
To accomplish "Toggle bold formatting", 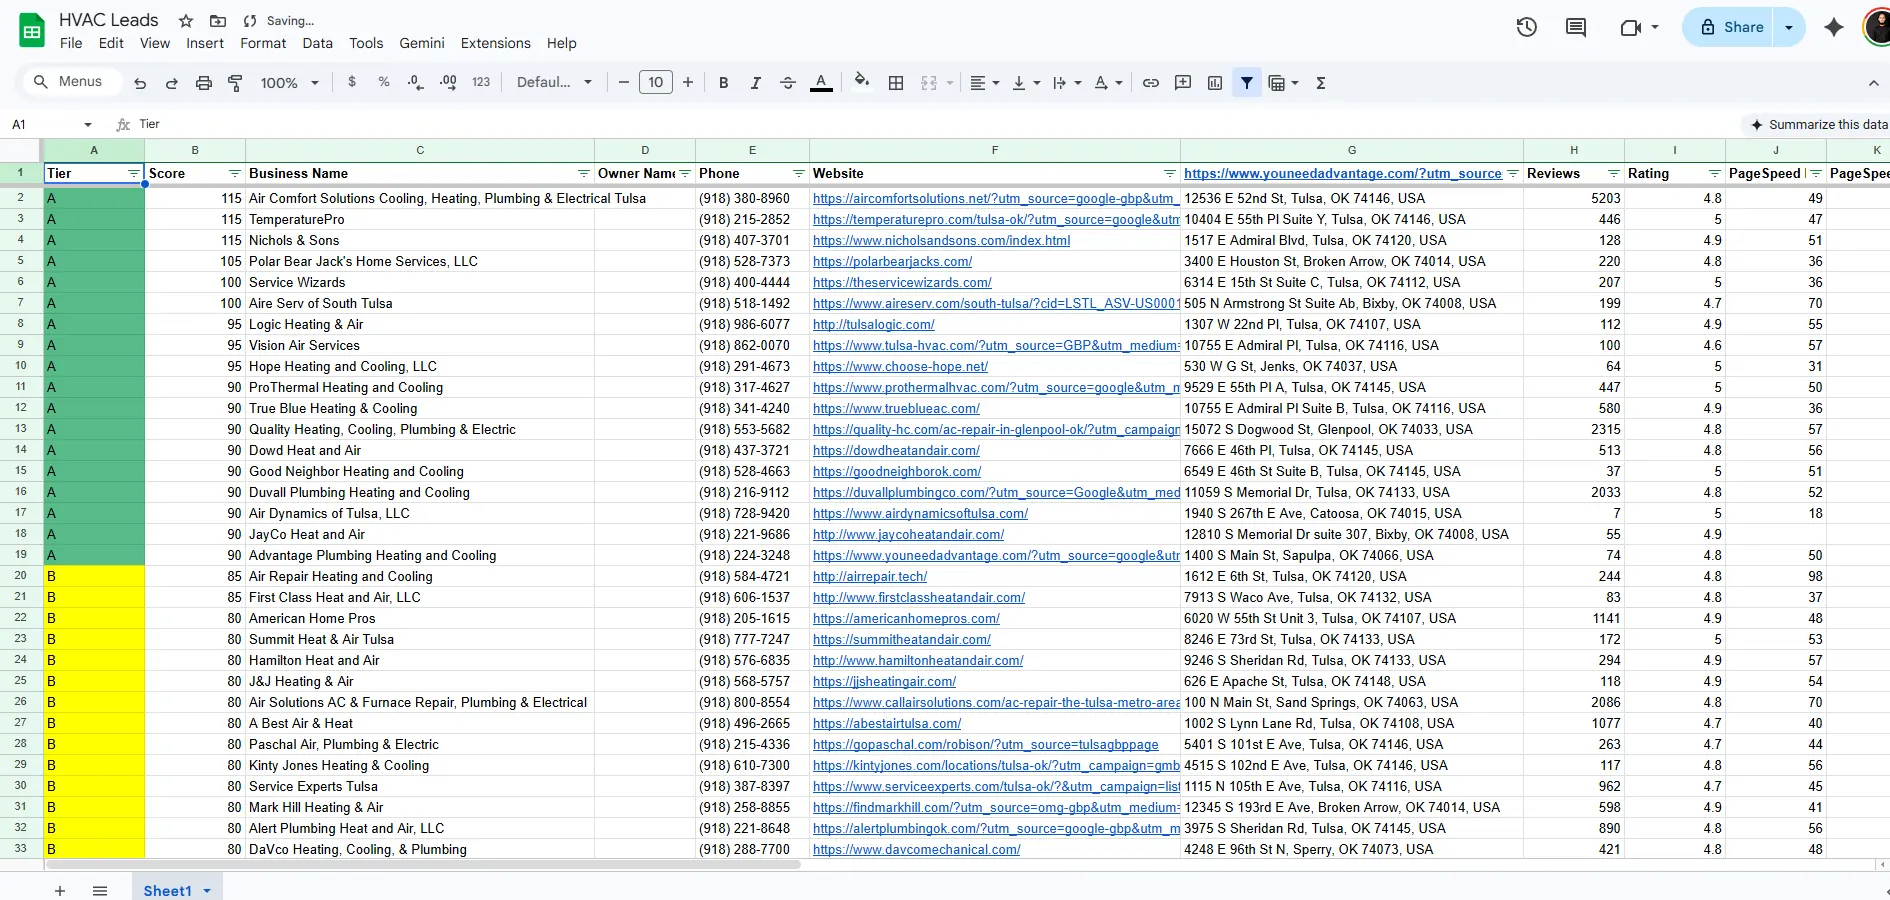I will pyautogui.click(x=724, y=83).
